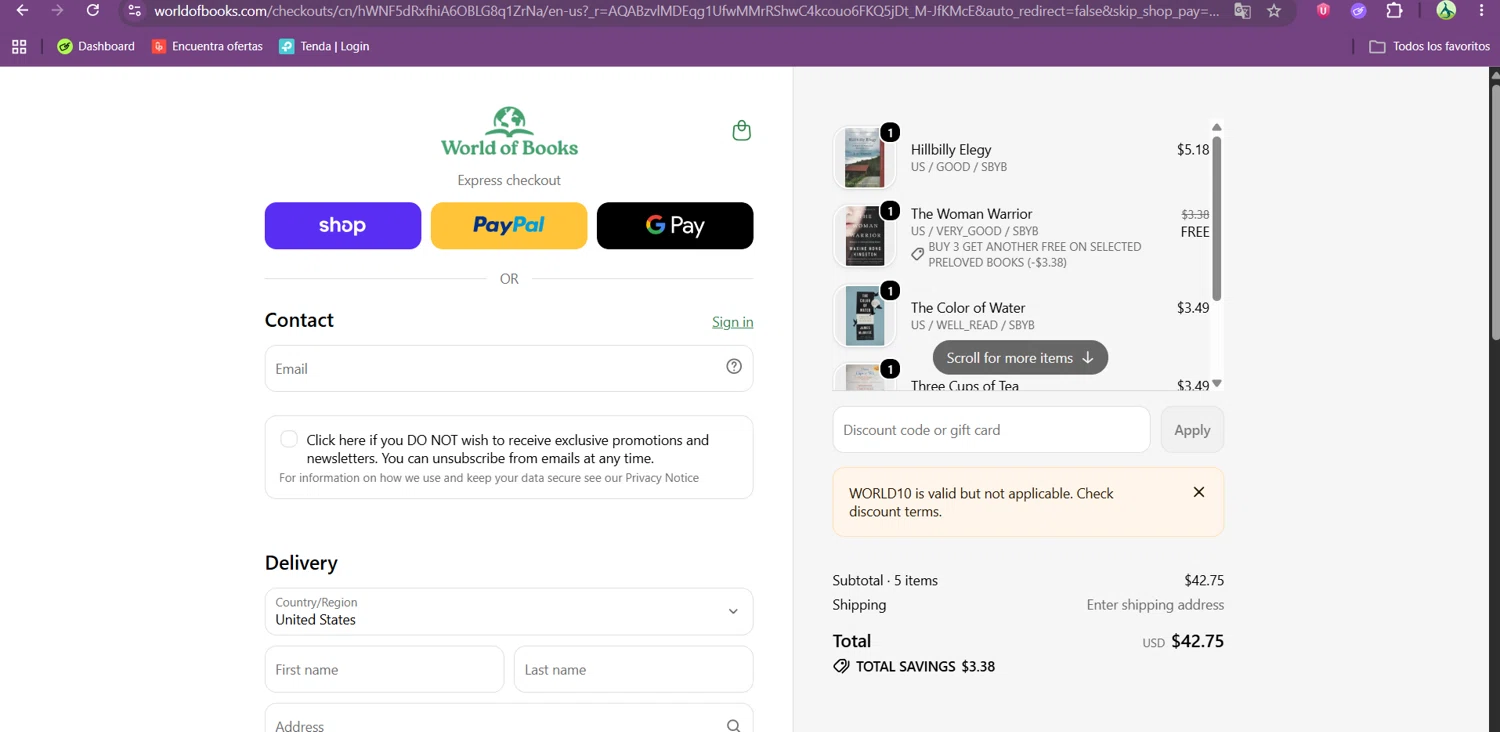Open the translate page icon

1242,11
